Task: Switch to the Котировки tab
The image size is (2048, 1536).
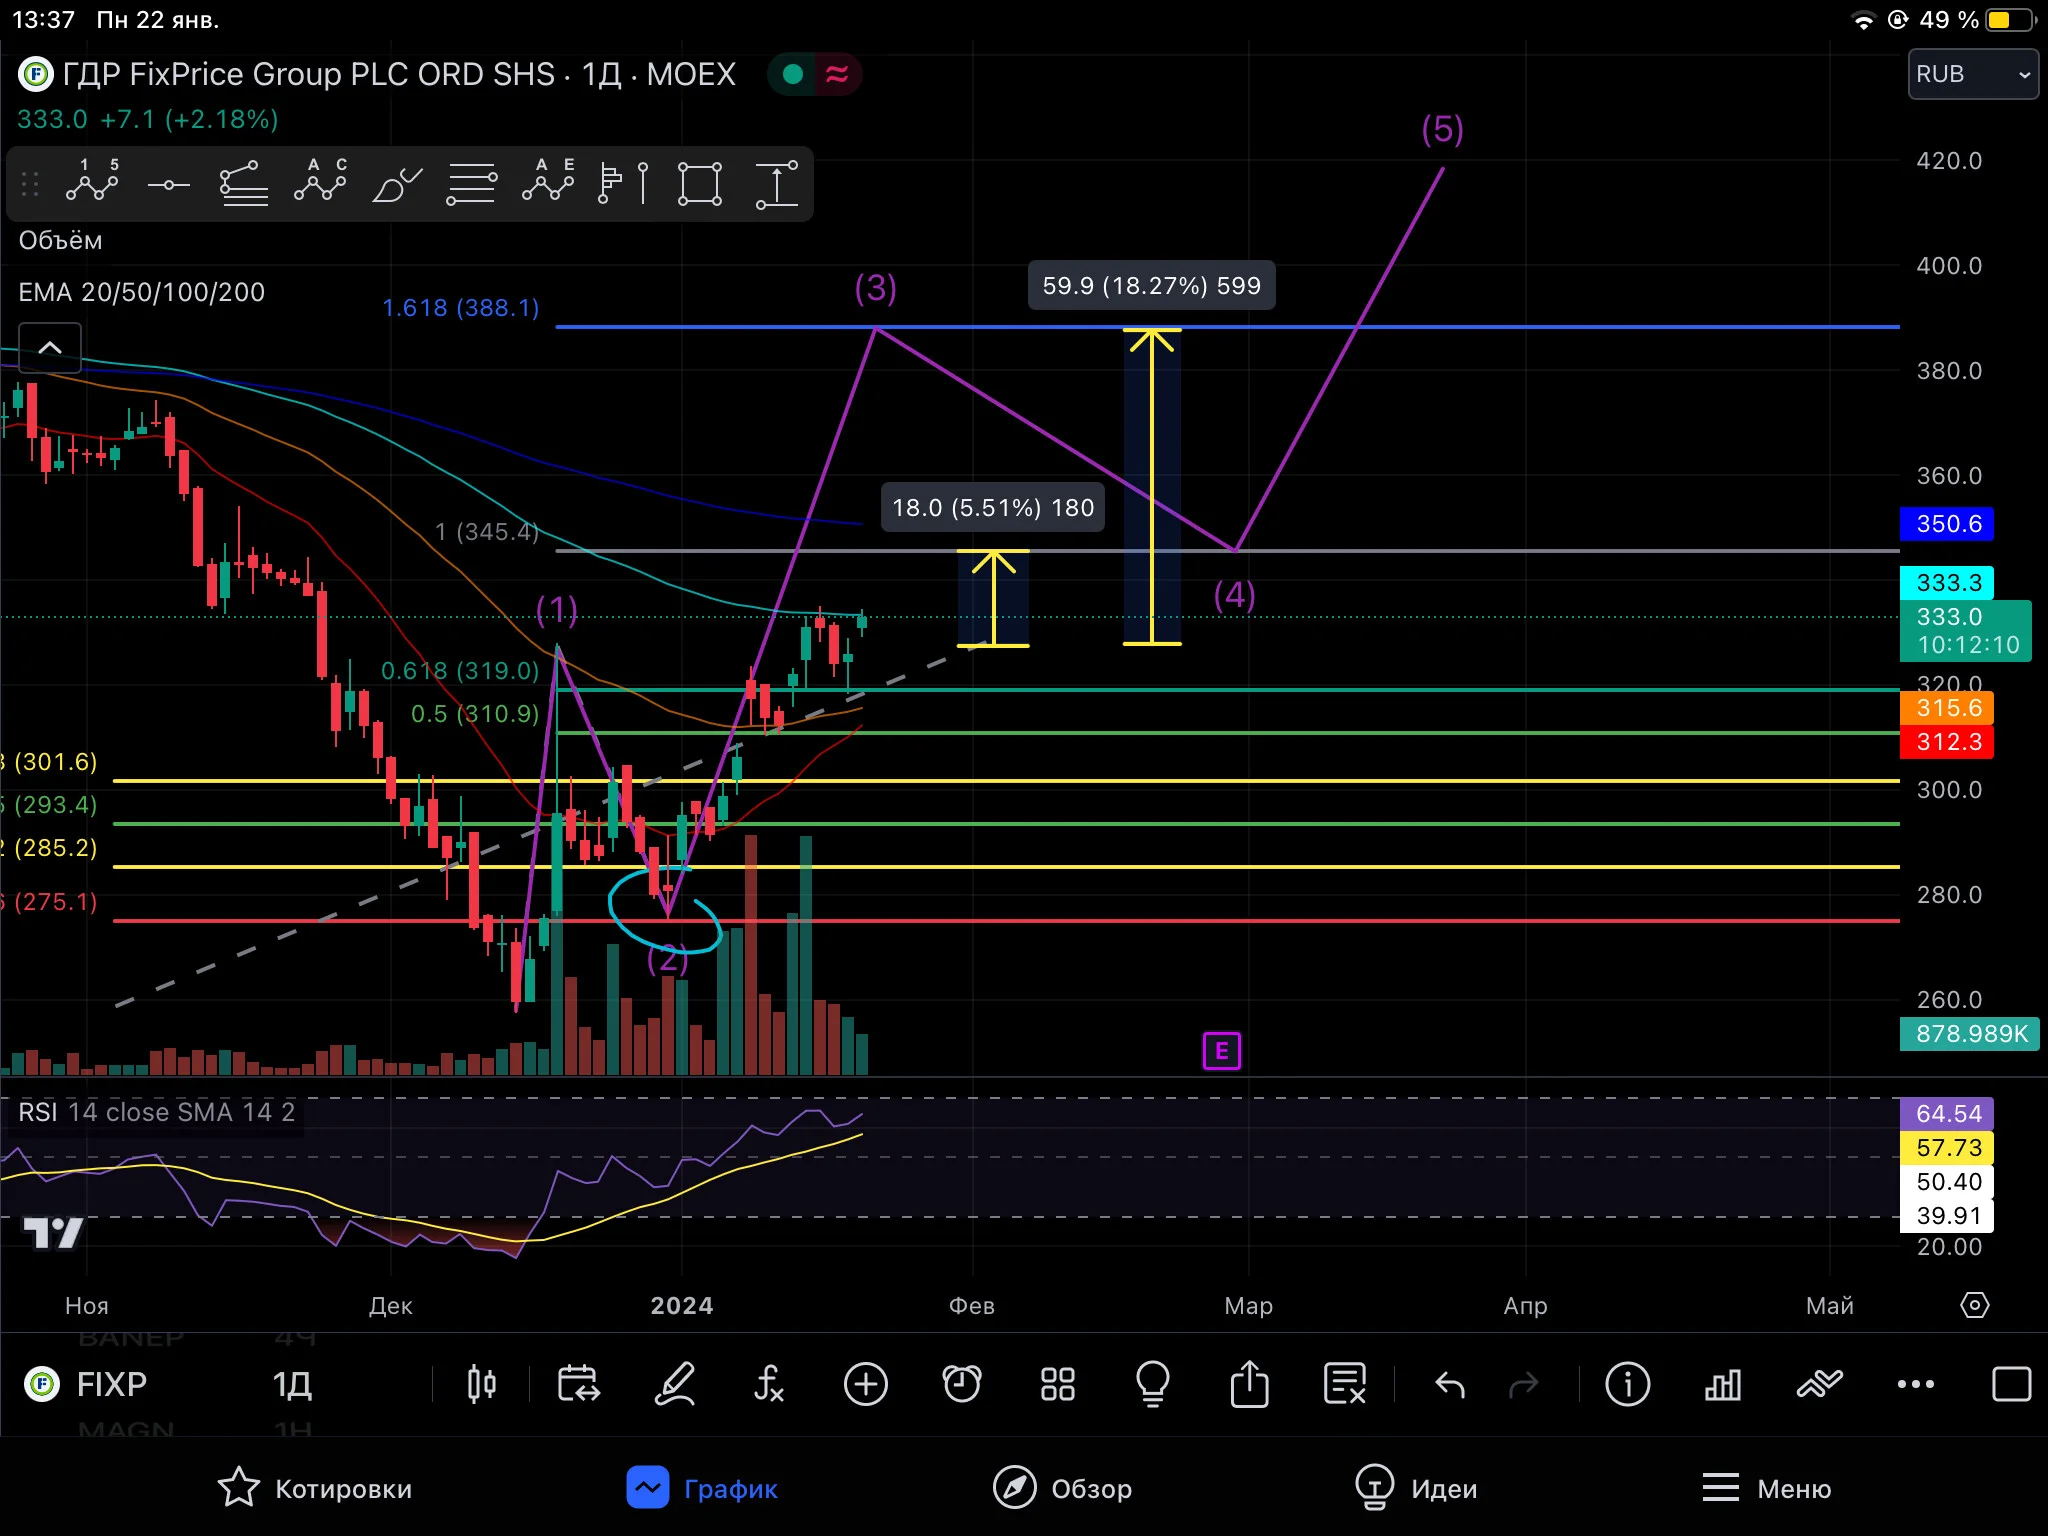Action: pos(315,1488)
